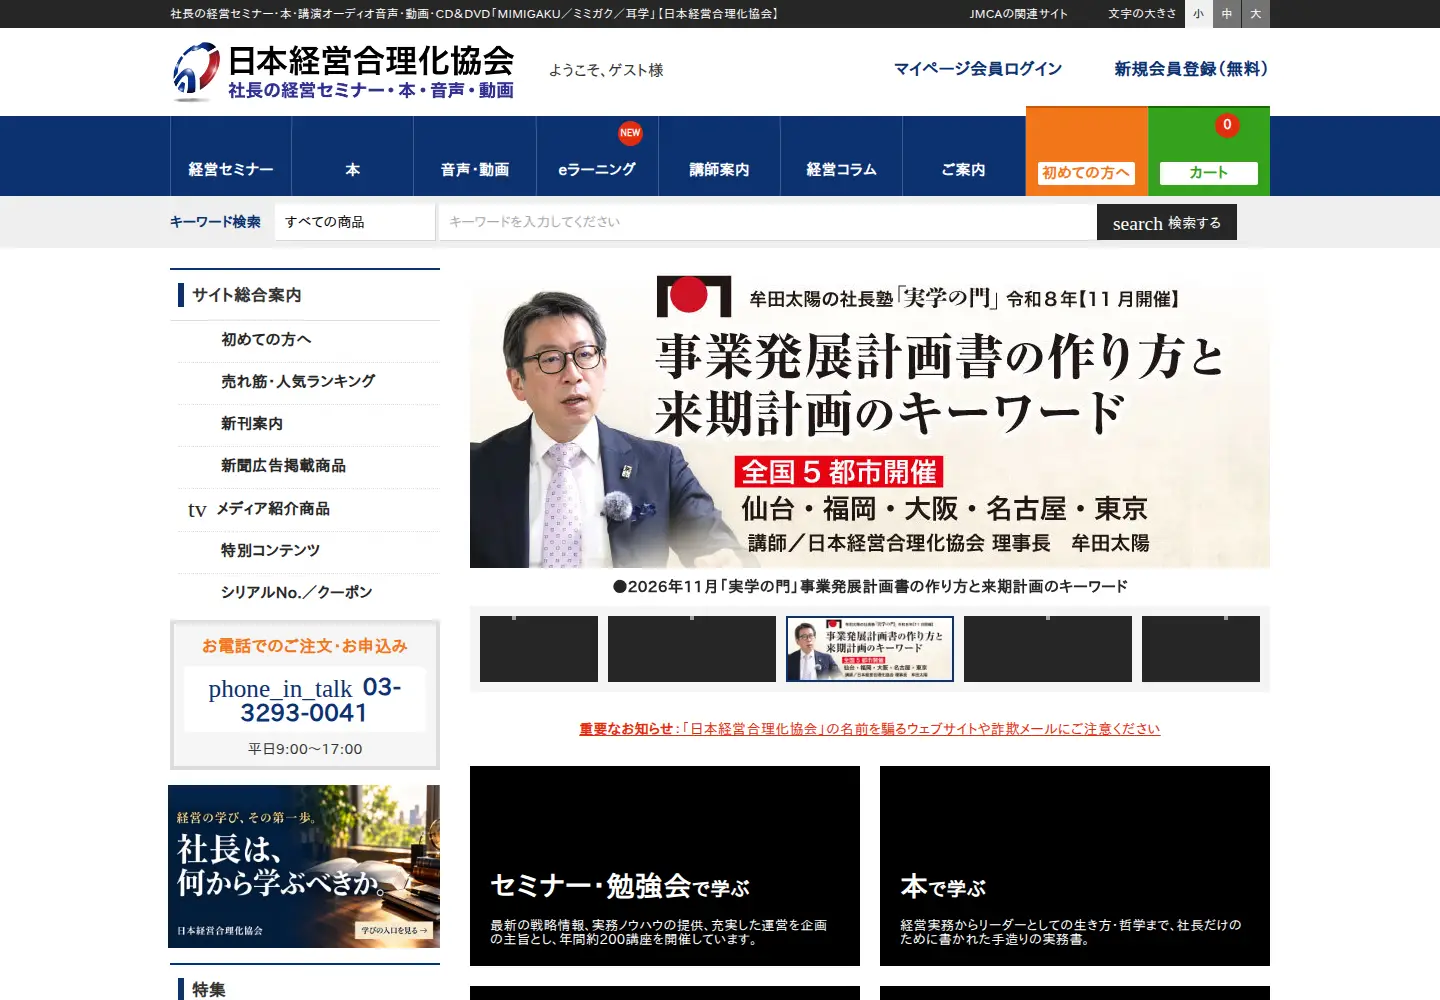Image resolution: width=1440 pixels, height=1000 pixels.
Task: Select the first dark carousel thumbnail
Action: 539,649
